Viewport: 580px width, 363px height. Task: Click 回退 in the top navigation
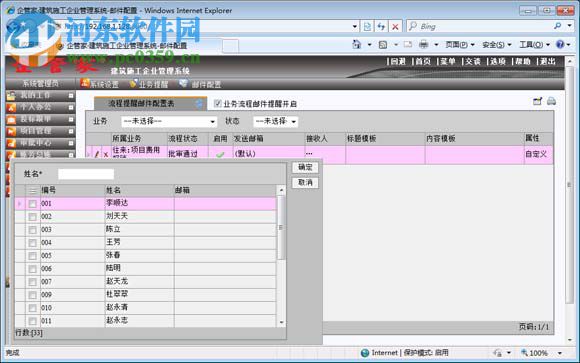[398, 61]
